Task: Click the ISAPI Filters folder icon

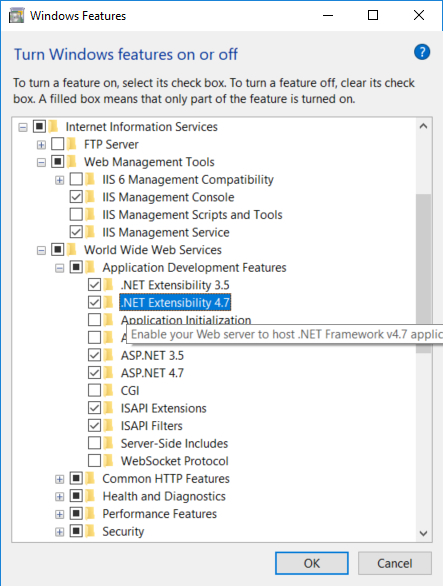Action: click(x=108, y=425)
